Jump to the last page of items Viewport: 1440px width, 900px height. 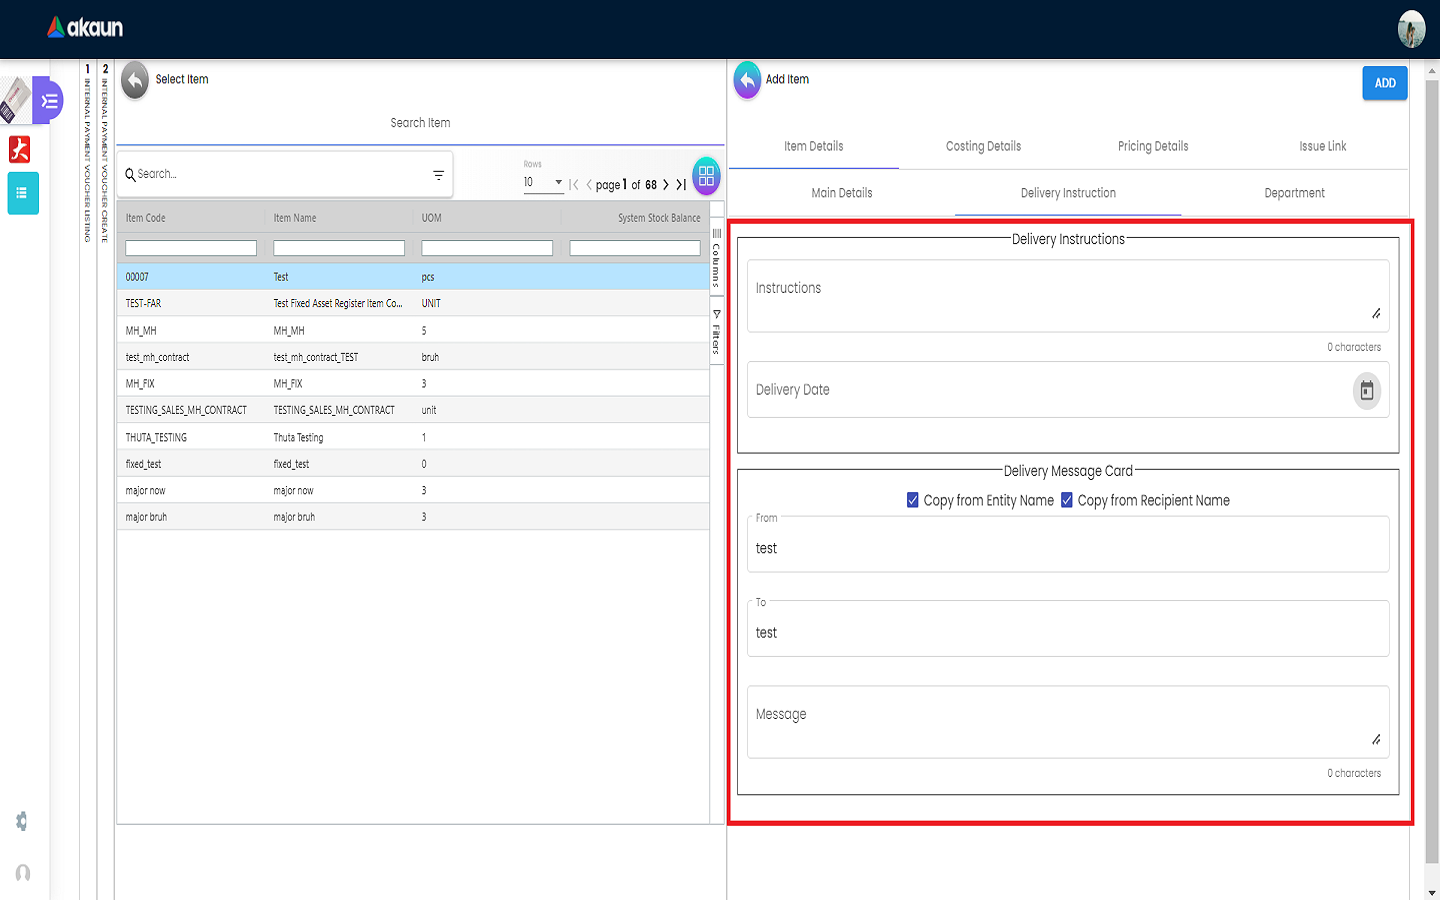(x=681, y=185)
